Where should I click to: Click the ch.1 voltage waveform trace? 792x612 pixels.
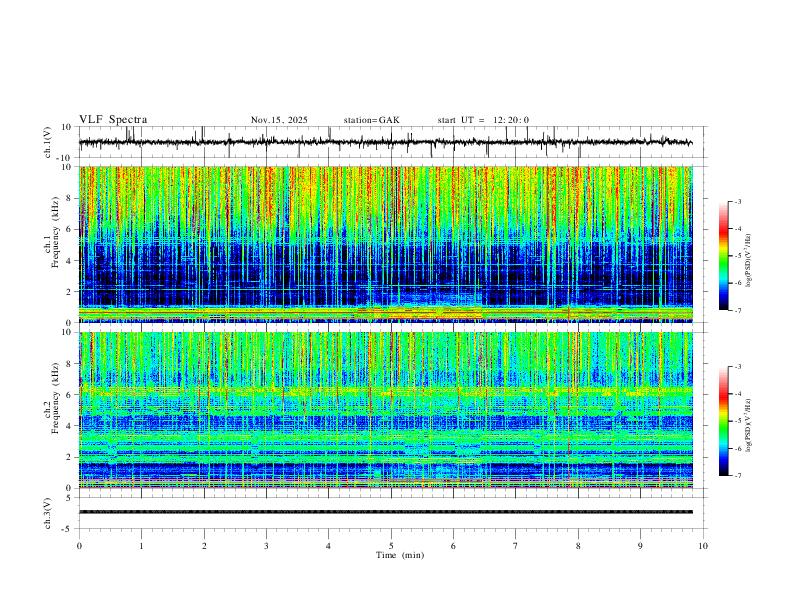pos(385,142)
